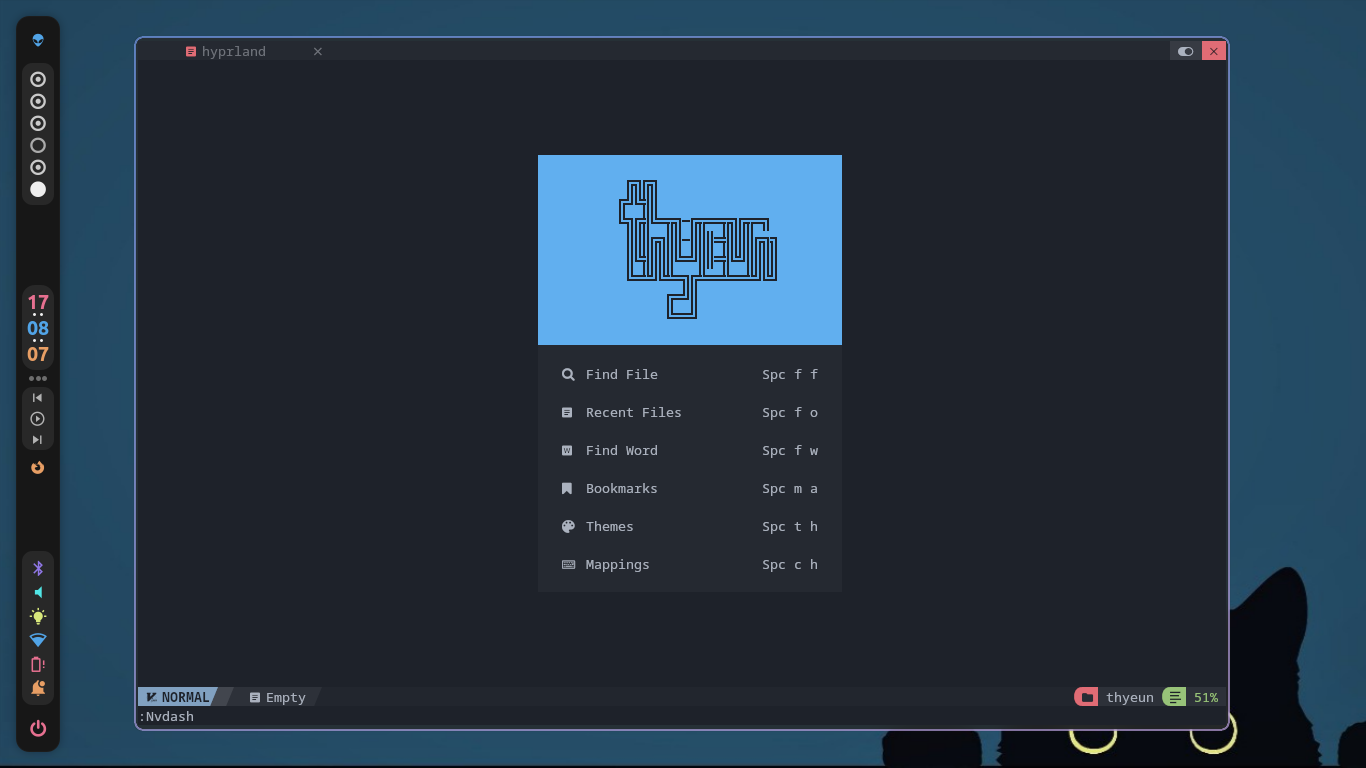Screen dimensions: 1366x768
Task: Click the Vim mode icon beside NORMAL
Action: pos(151,697)
